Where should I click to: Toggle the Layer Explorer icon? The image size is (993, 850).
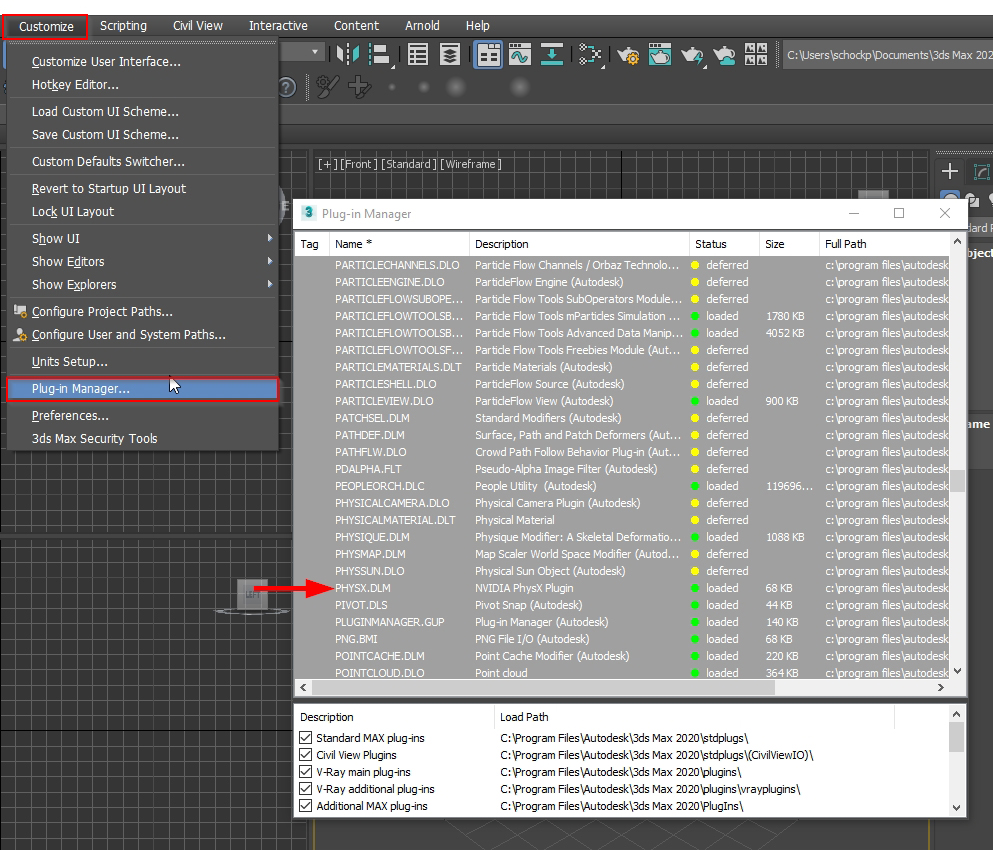450,55
